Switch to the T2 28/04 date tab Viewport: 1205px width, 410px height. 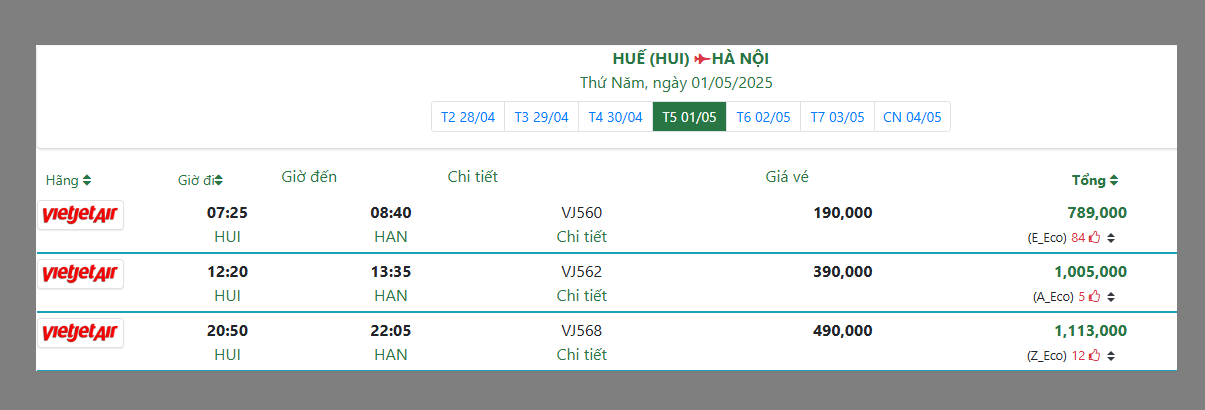tap(468, 117)
